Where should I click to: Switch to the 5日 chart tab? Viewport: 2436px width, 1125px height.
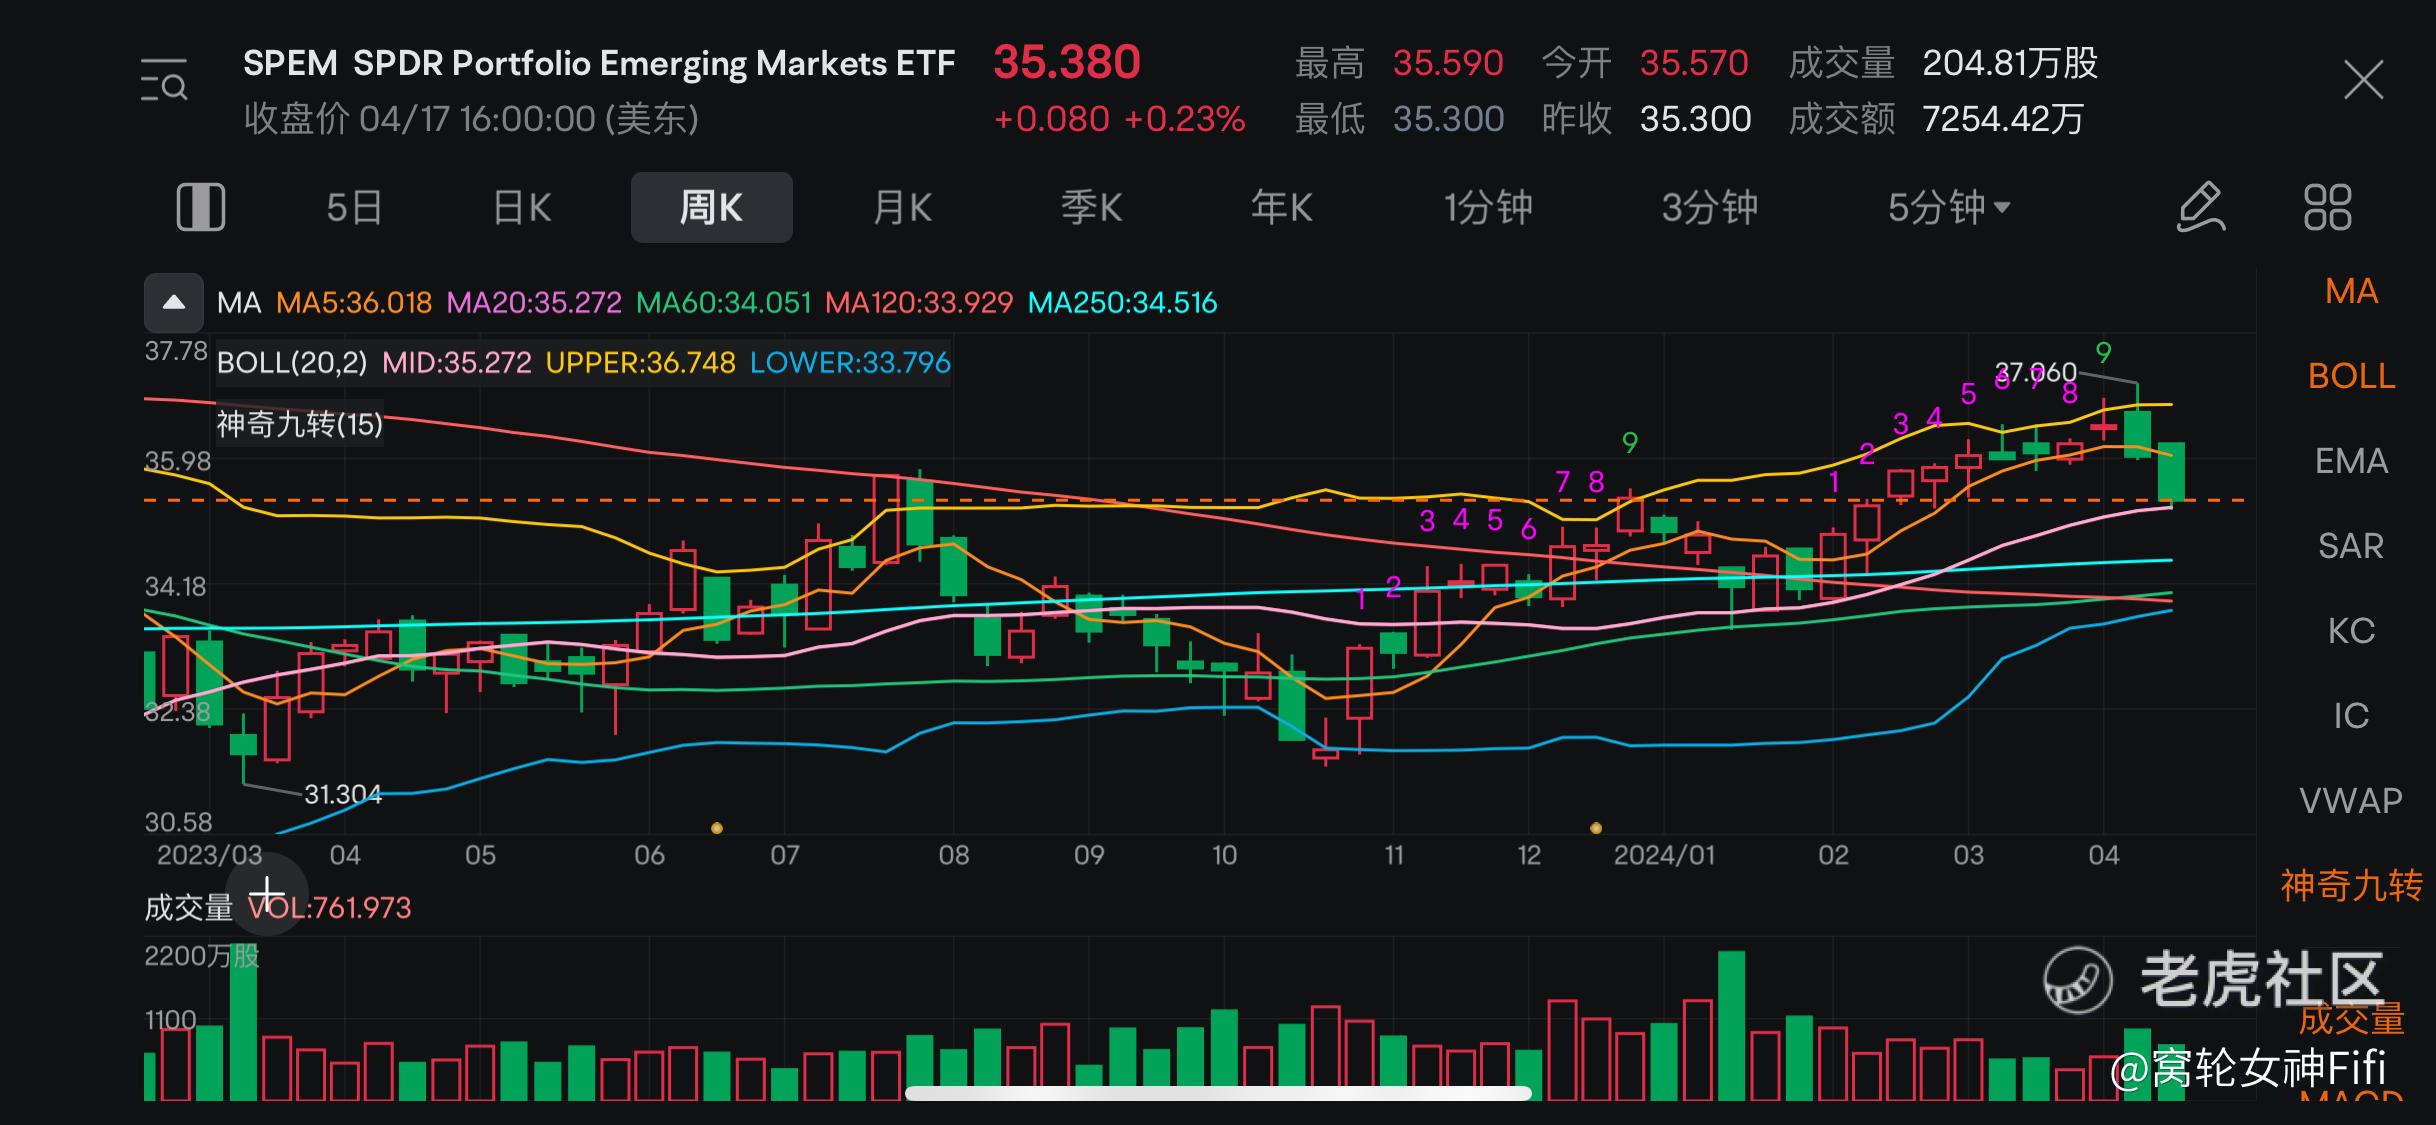[354, 208]
